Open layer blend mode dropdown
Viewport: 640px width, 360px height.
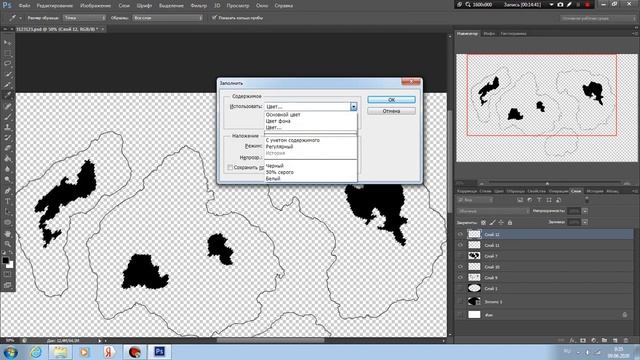(x=493, y=211)
